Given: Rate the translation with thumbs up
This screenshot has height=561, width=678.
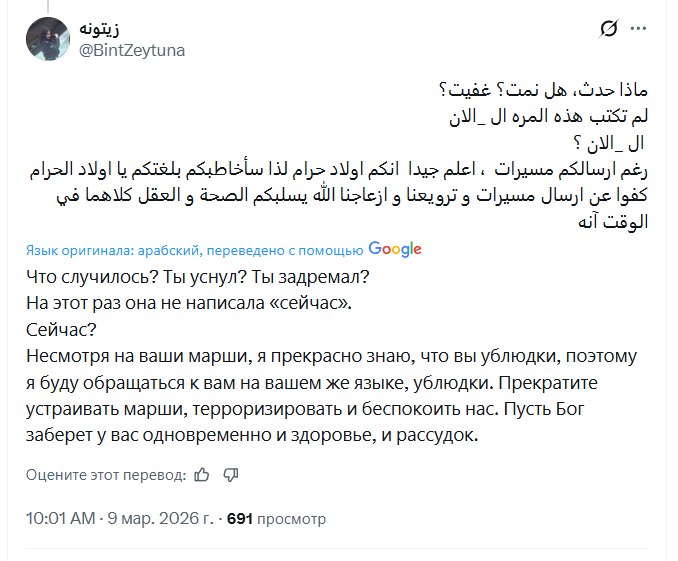Looking at the screenshot, I should [202, 474].
